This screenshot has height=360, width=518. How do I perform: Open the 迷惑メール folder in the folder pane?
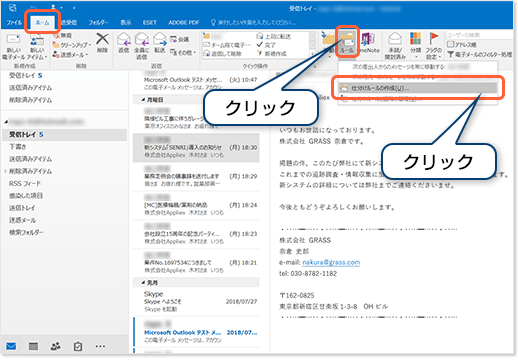tap(22, 220)
